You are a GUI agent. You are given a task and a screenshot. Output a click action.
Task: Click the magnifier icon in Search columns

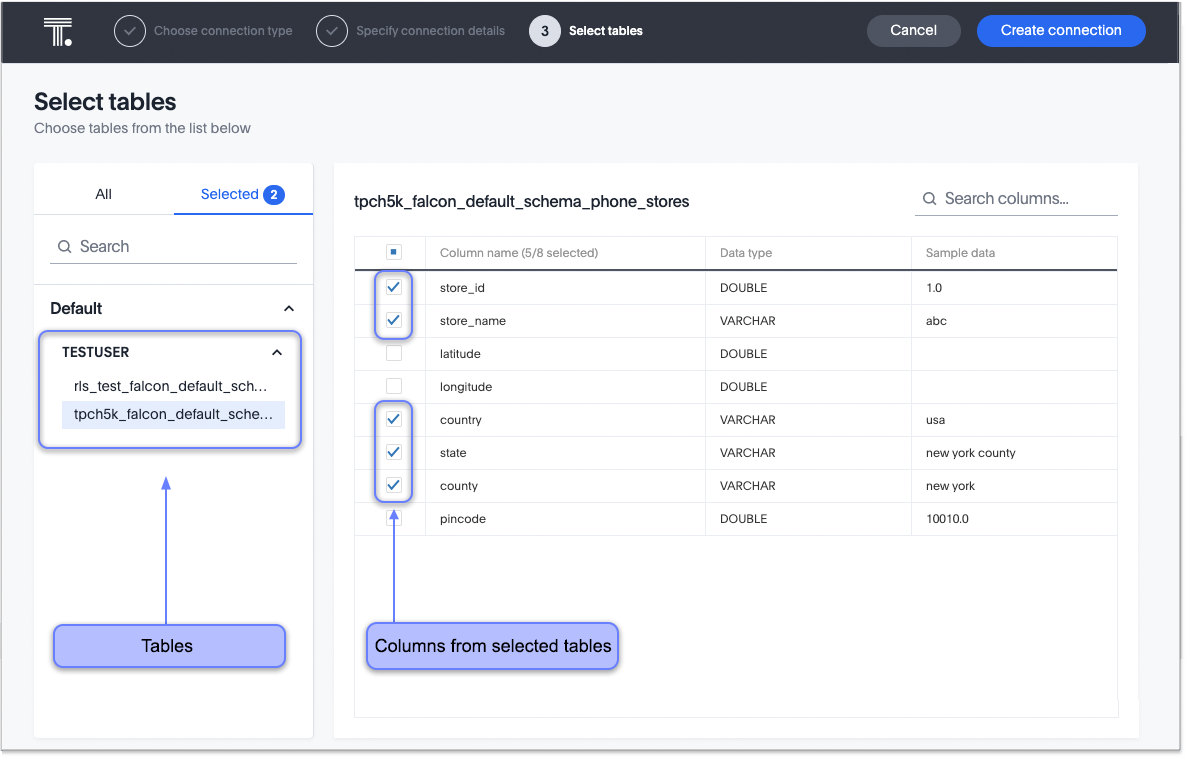tap(930, 199)
